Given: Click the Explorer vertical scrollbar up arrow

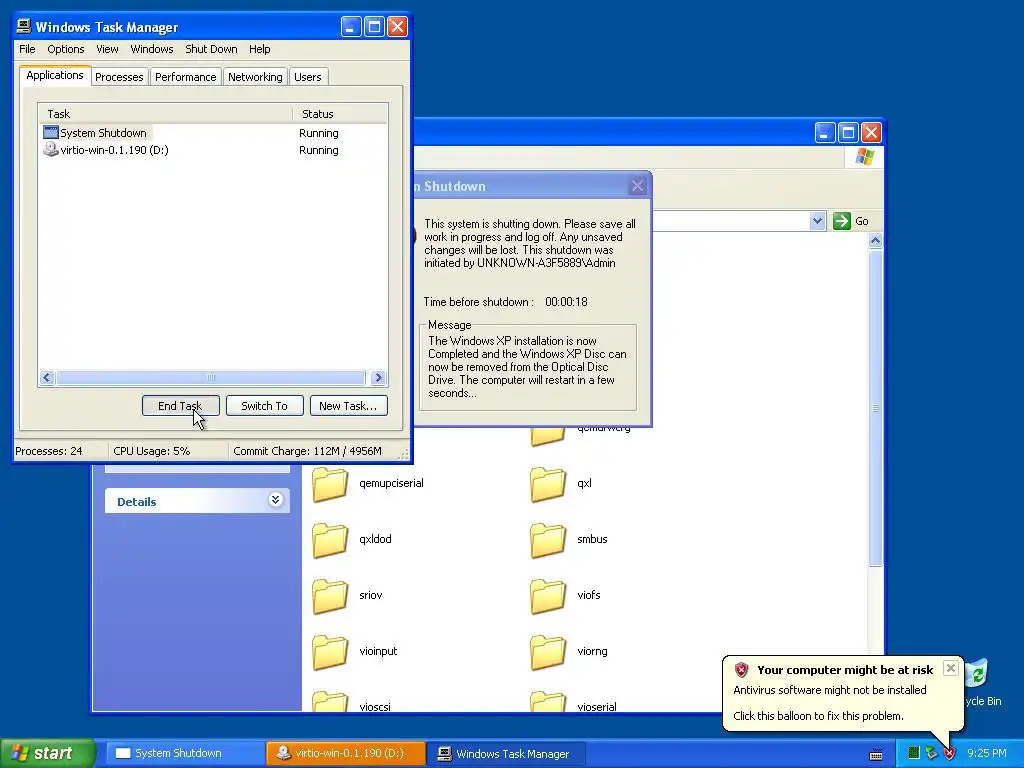Looking at the screenshot, I should point(875,240).
